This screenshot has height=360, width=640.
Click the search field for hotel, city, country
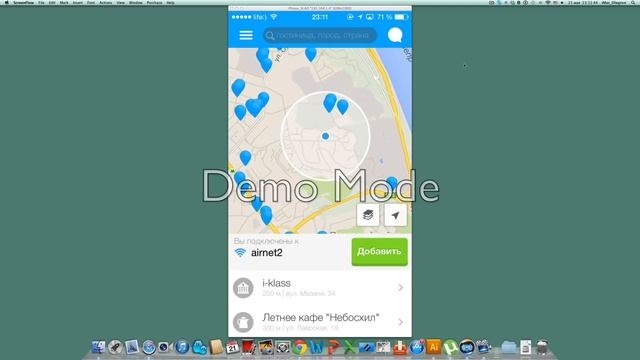click(320, 36)
